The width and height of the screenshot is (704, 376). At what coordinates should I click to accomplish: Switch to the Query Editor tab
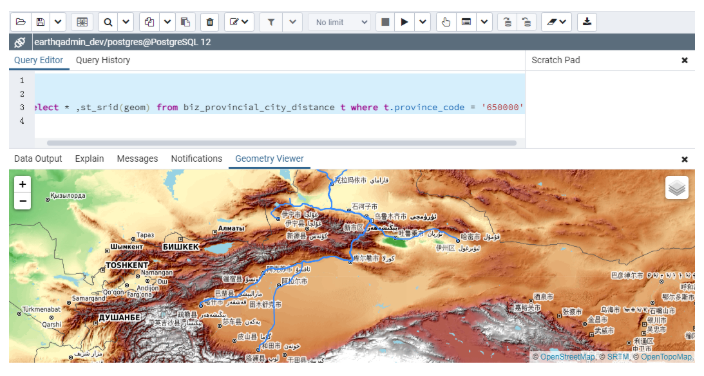tap(39, 60)
